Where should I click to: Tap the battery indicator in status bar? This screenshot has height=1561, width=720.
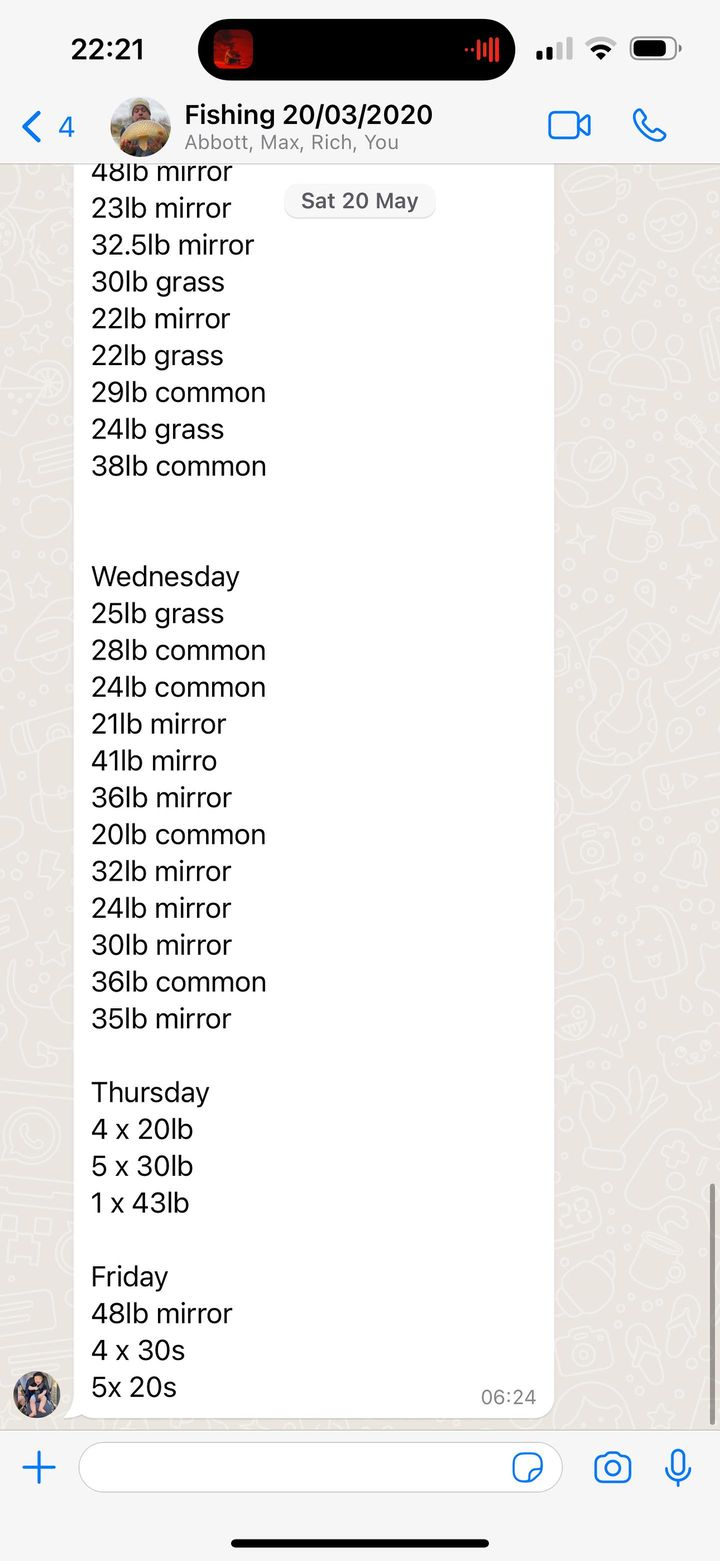coord(655,49)
